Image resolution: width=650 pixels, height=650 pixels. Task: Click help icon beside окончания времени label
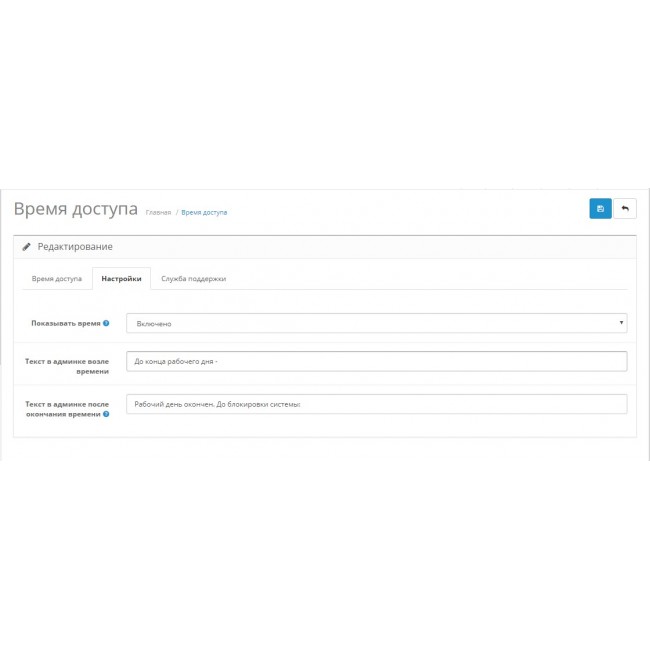[x=106, y=414]
